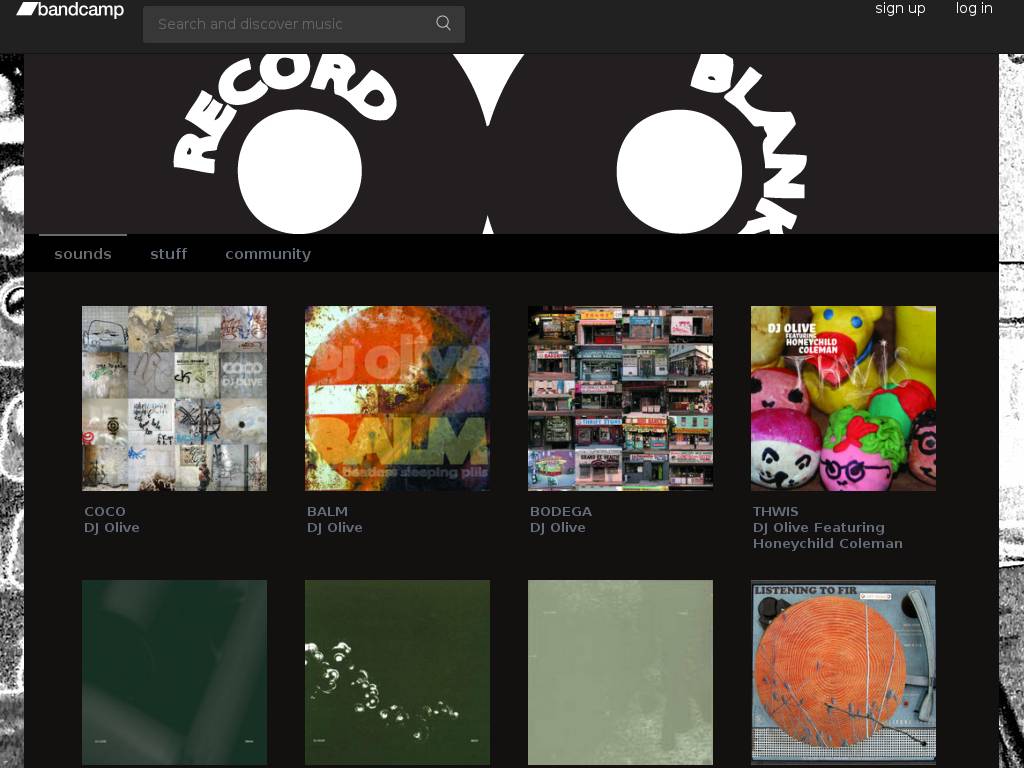Open the THWIS album cover
The image size is (1024, 768).
click(843, 398)
